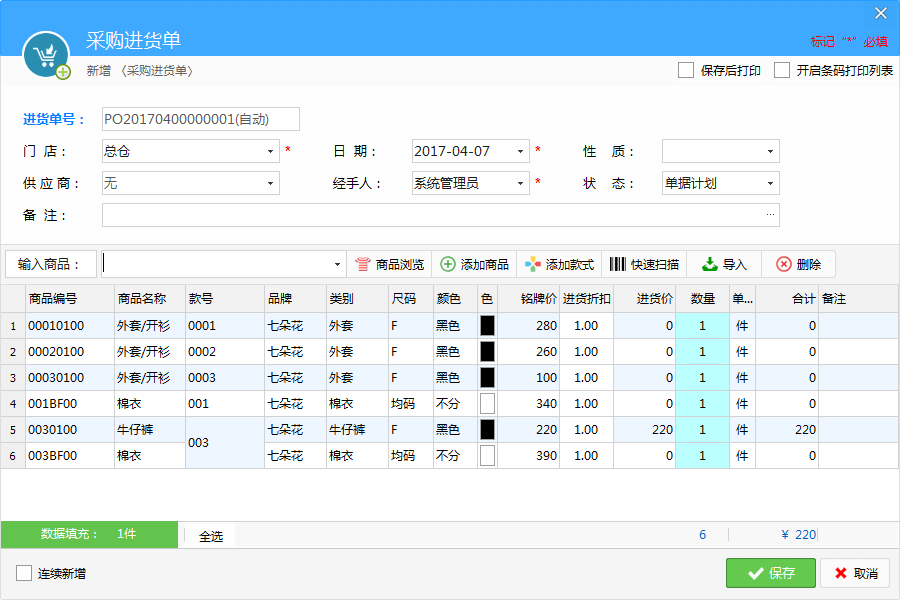Click the product code 001BF00 cell
This screenshot has width=900, height=600.
point(70,404)
